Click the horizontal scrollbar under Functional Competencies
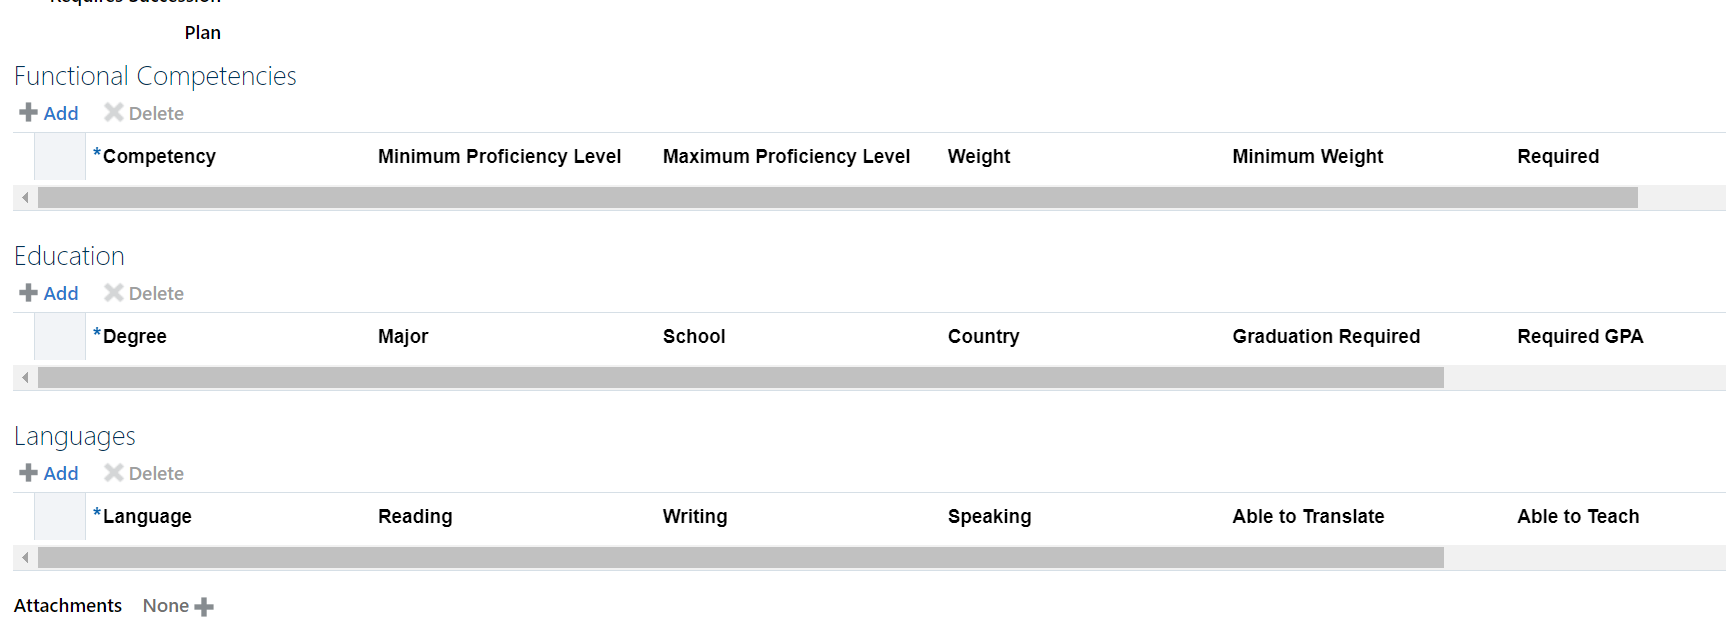This screenshot has width=1726, height=619. pos(700,197)
